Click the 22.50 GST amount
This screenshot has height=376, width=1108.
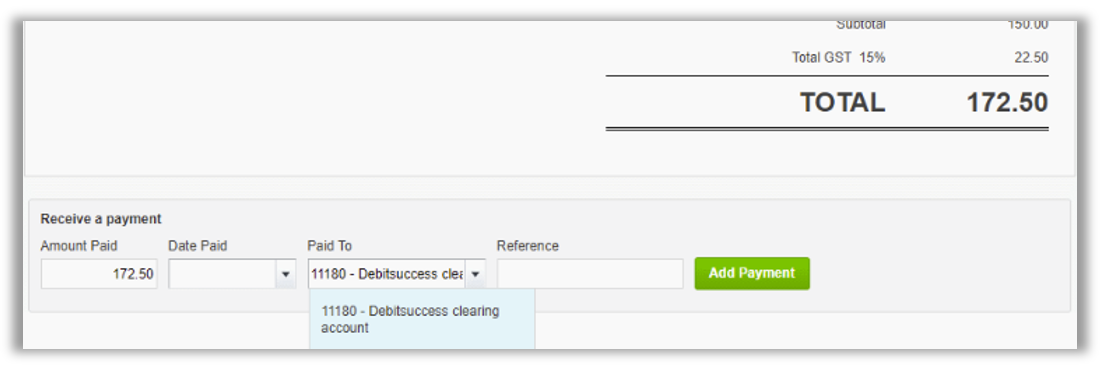pyautogui.click(x=1031, y=58)
